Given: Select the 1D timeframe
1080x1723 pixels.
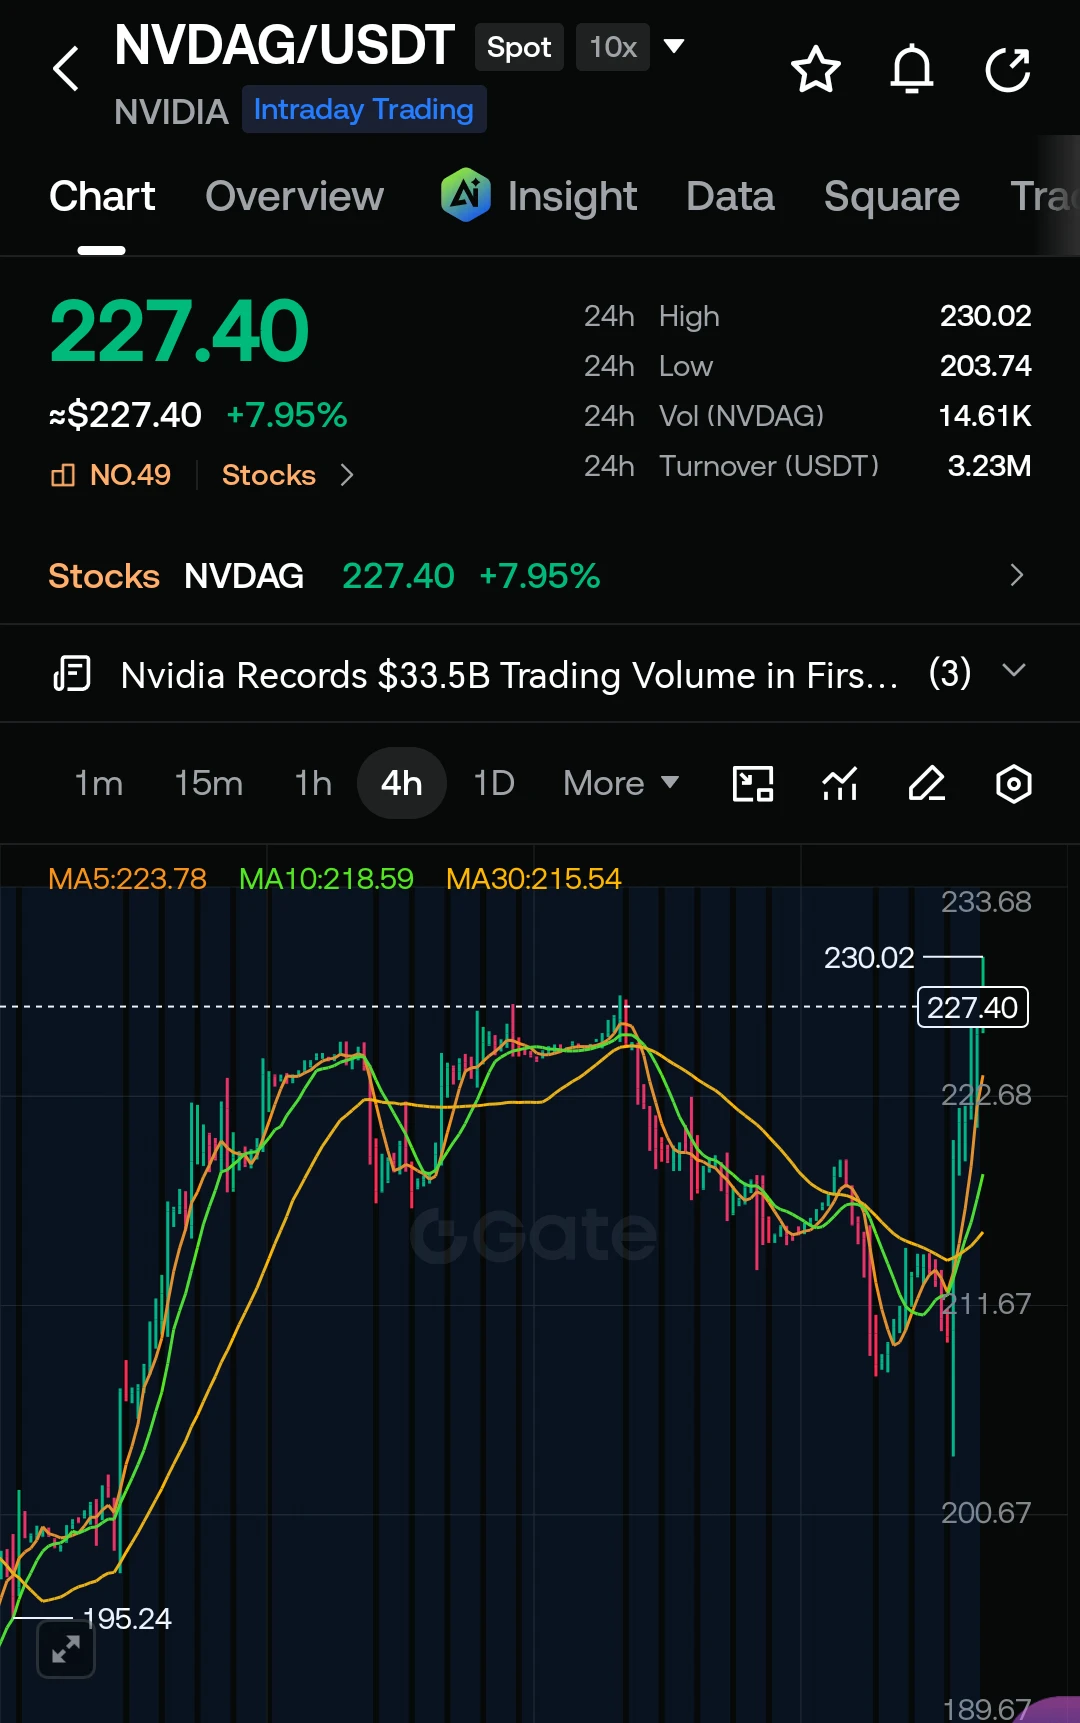Looking at the screenshot, I should pyautogui.click(x=494, y=783).
